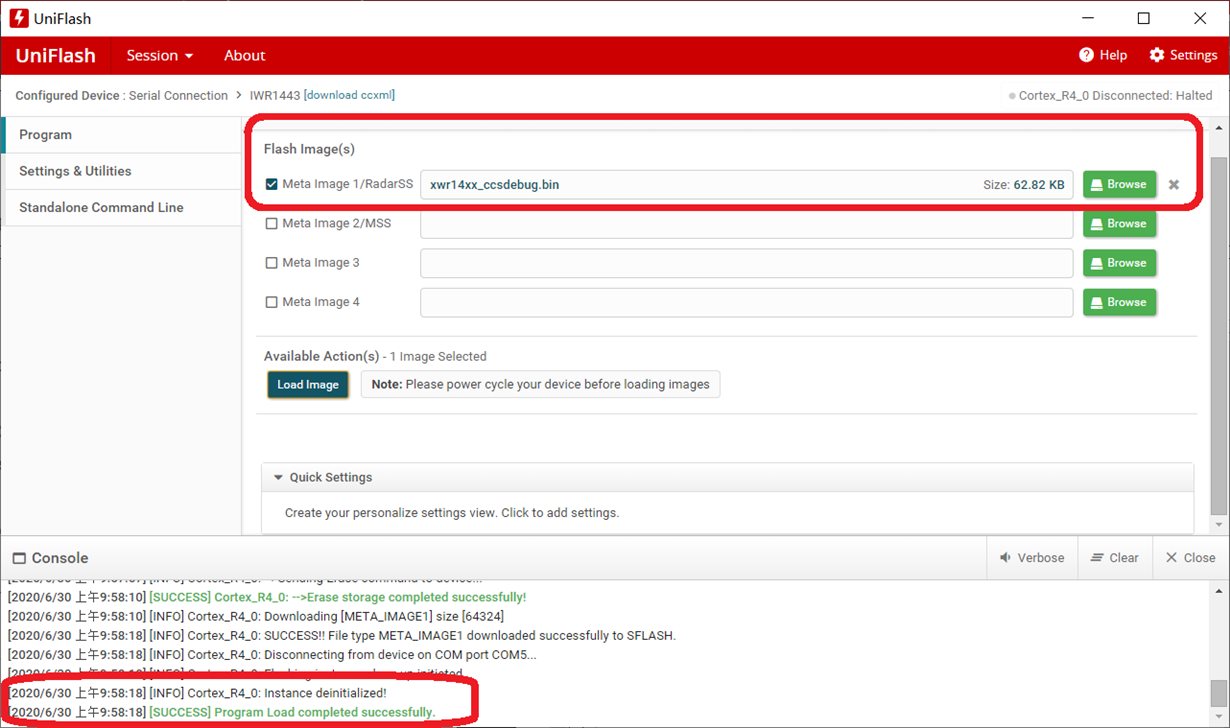Maximize the UniFlash window
Viewport: 1230px width, 728px height.
click(1143, 18)
